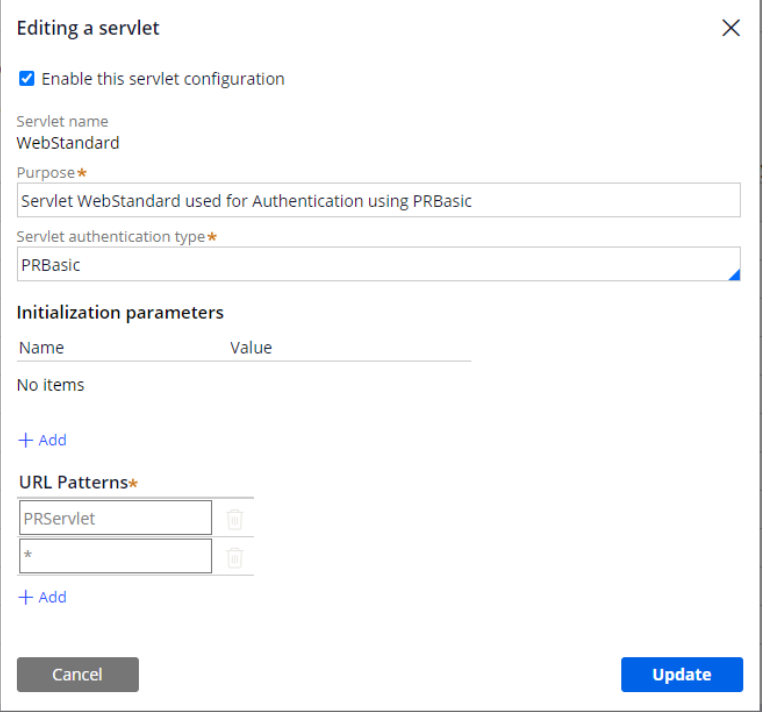Click the blue corner arrow on PRBasic field
The height and width of the screenshot is (712, 762).
click(x=733, y=274)
